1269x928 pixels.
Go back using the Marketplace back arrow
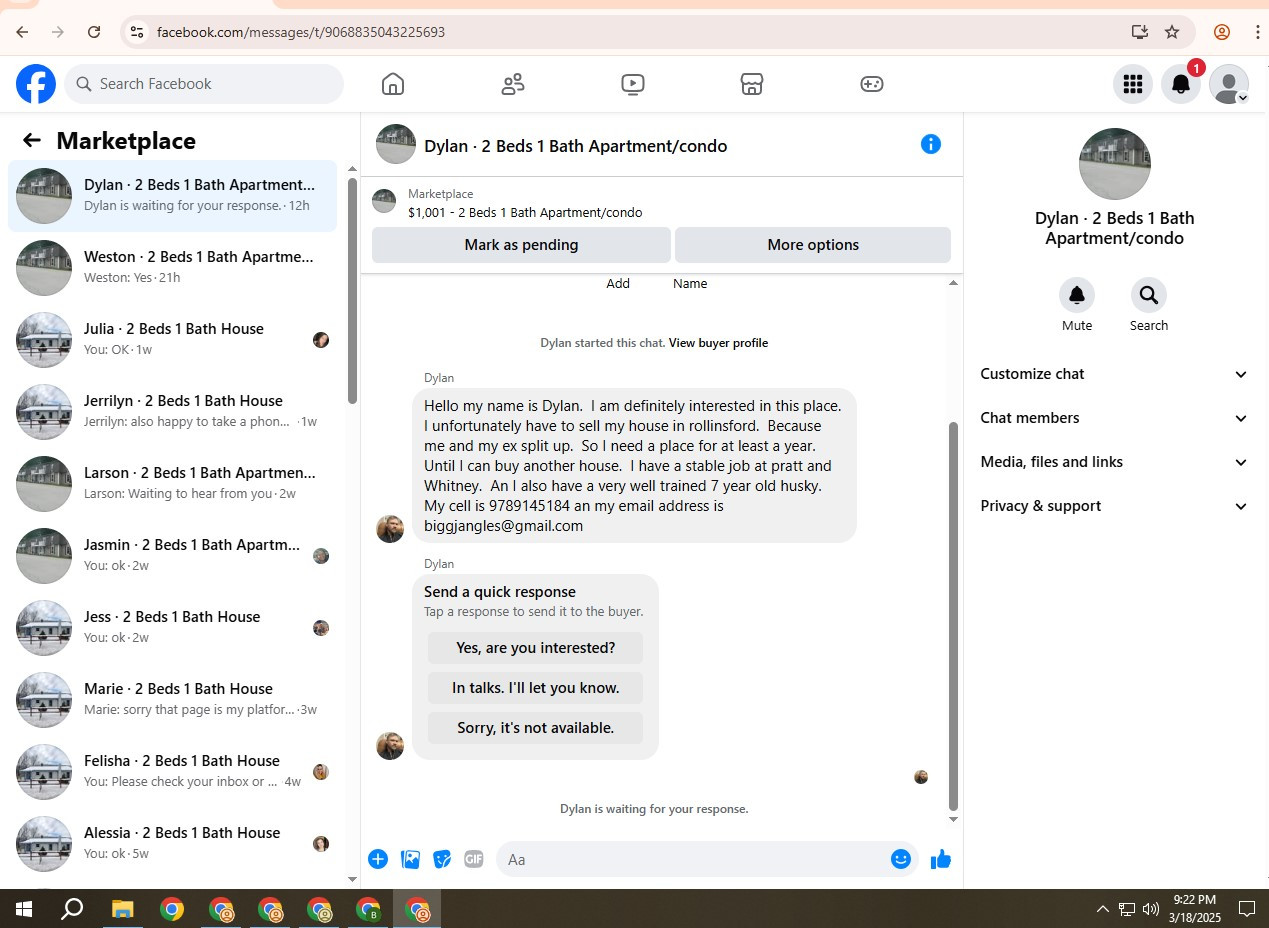tap(32, 141)
